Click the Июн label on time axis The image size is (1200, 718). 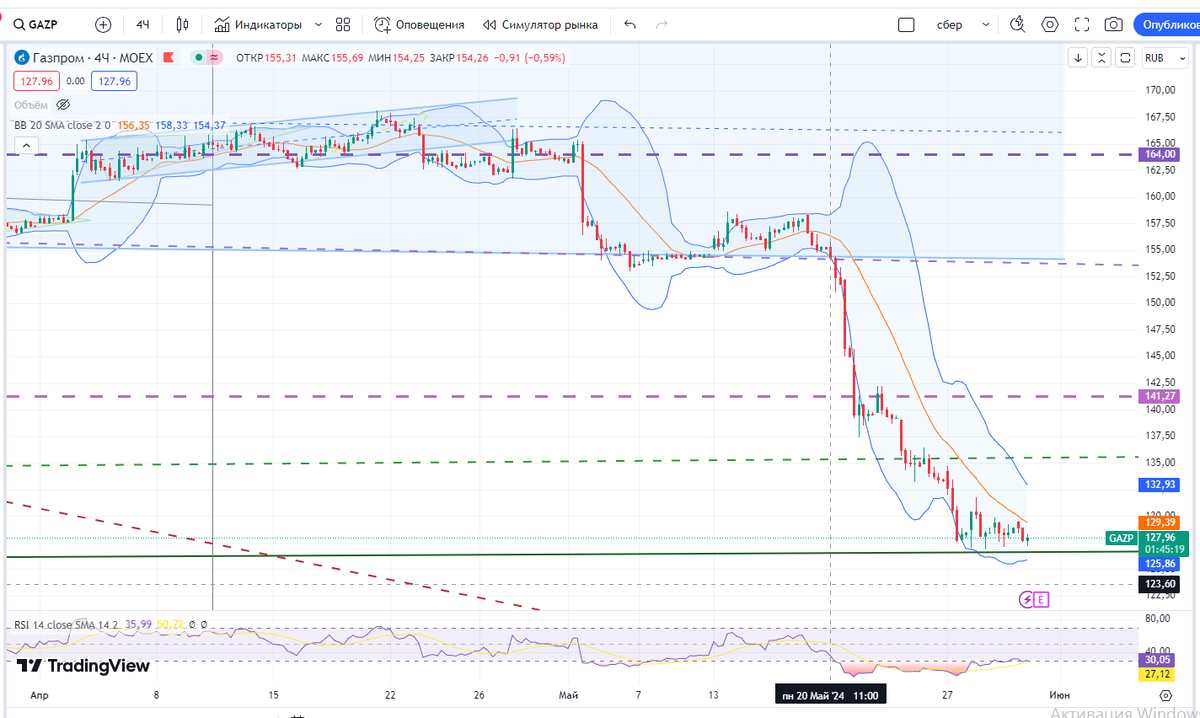1059,694
